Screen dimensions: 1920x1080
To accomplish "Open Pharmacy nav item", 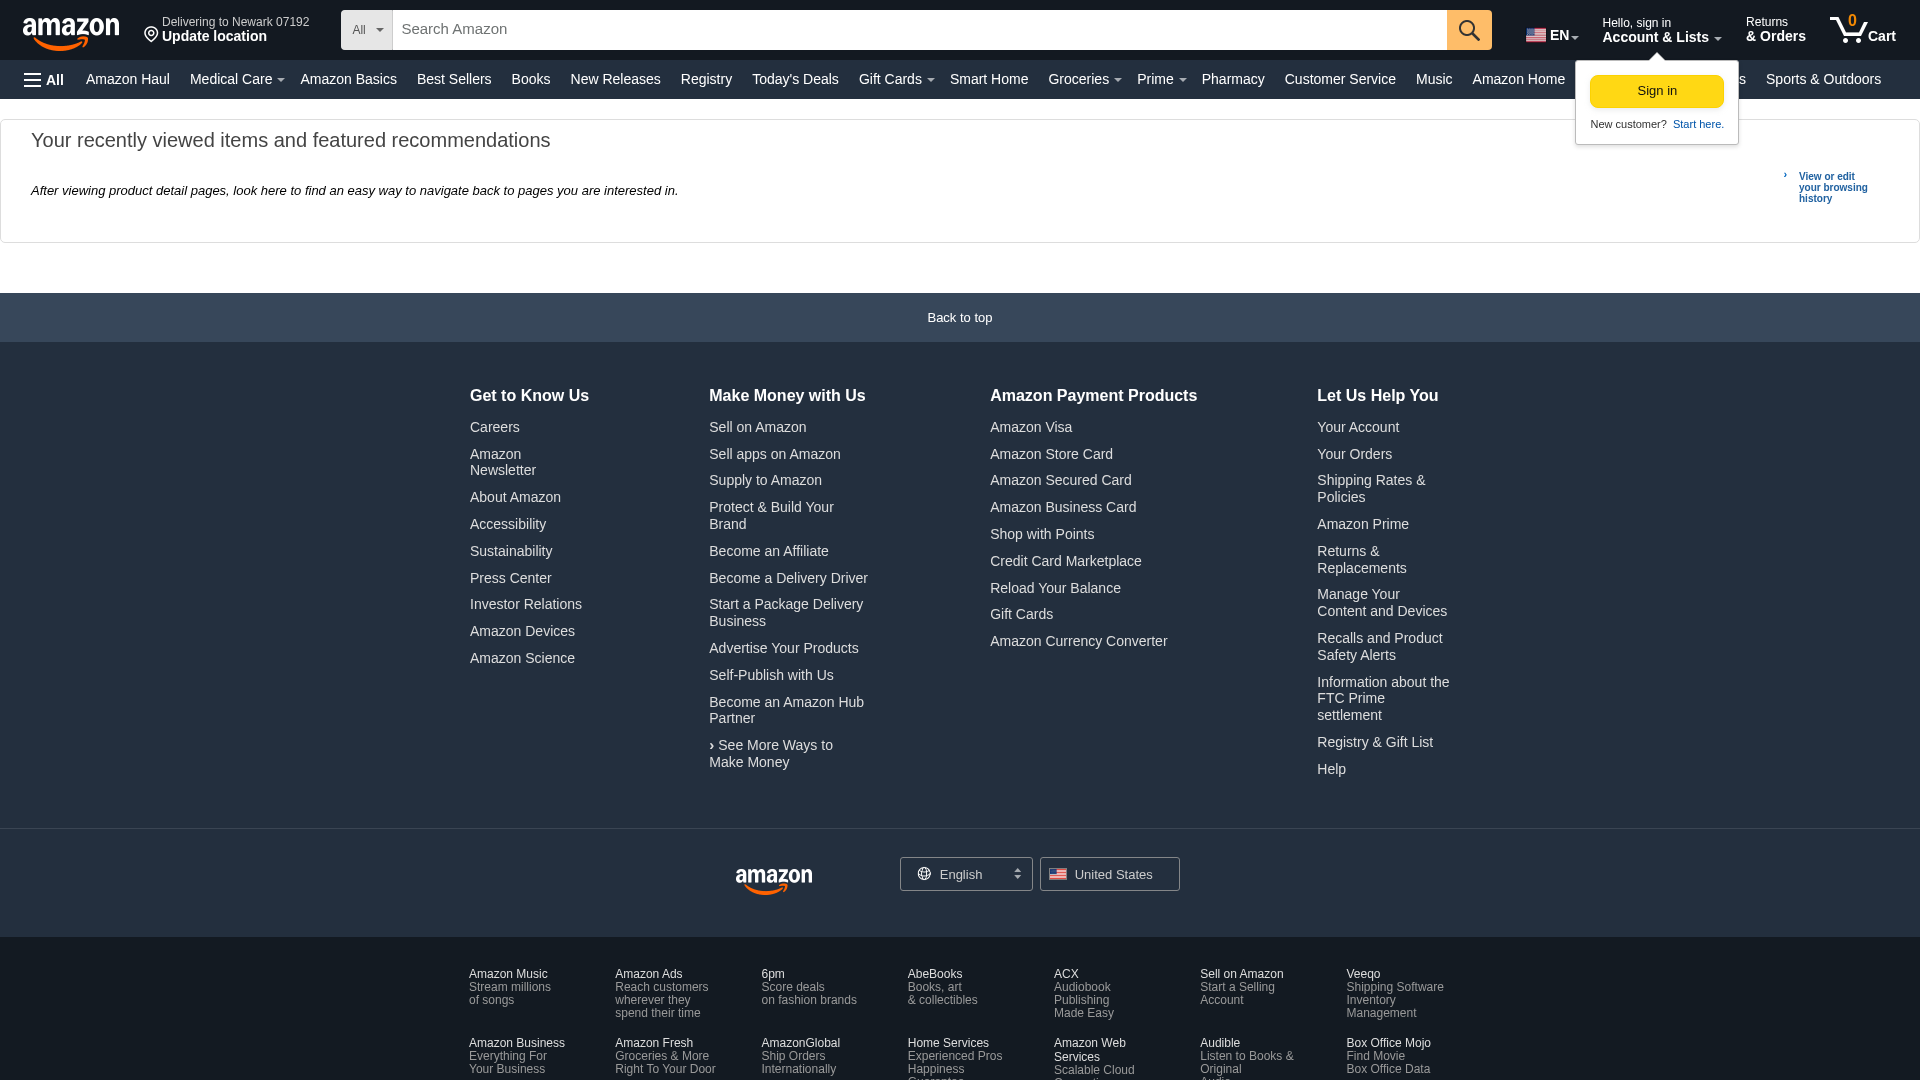I will coord(1233,79).
